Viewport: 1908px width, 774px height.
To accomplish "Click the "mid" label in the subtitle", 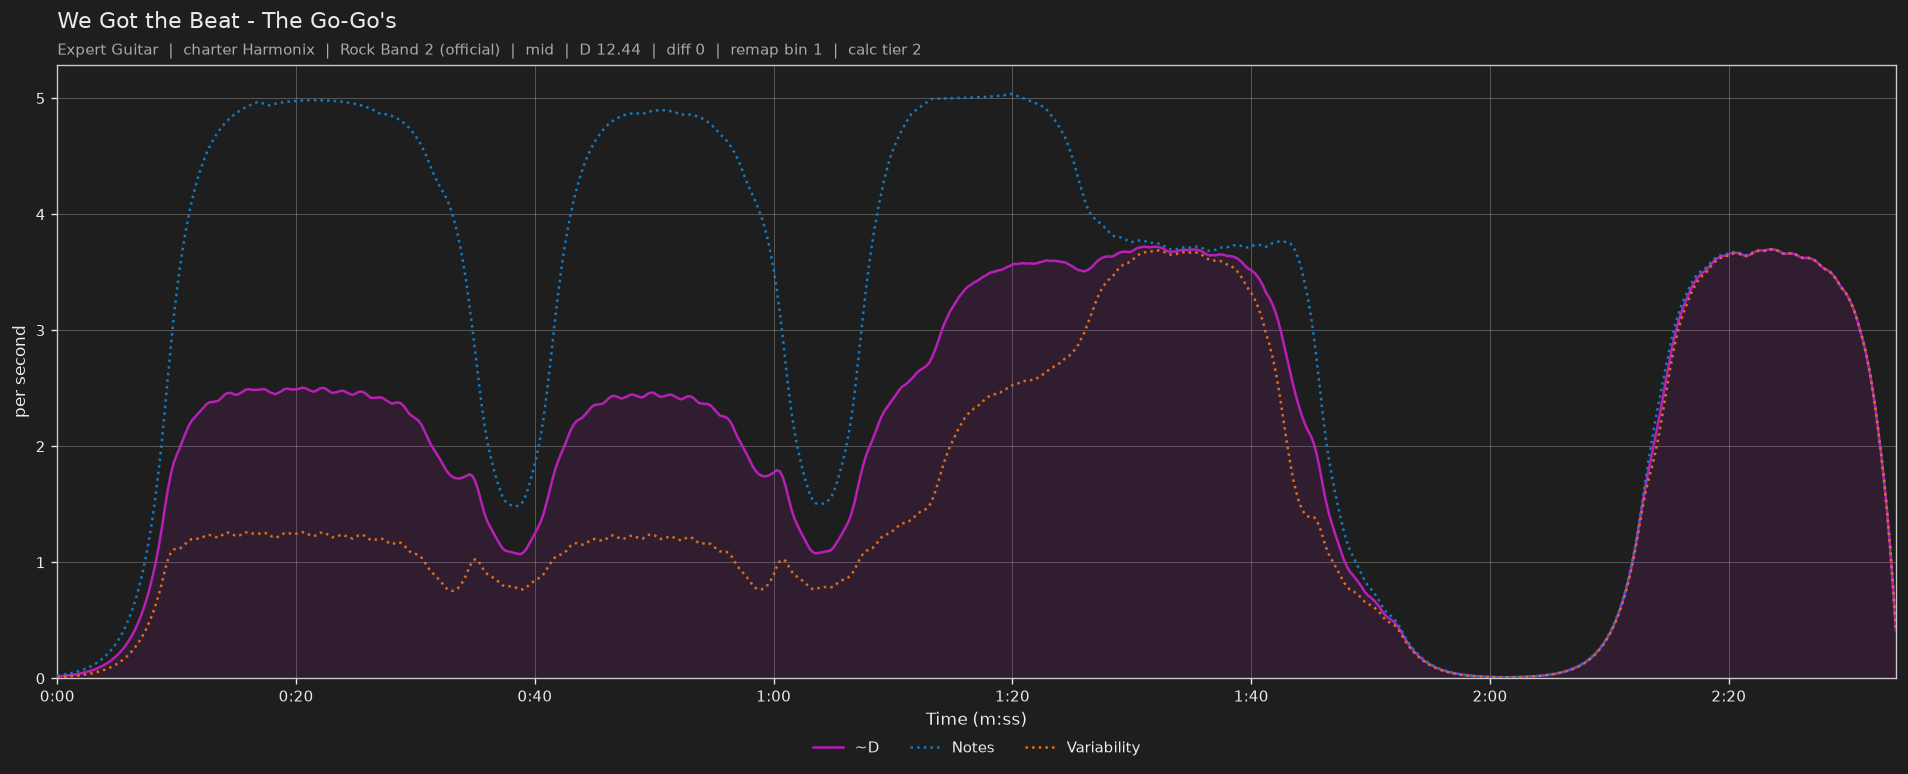I will tap(539, 50).
